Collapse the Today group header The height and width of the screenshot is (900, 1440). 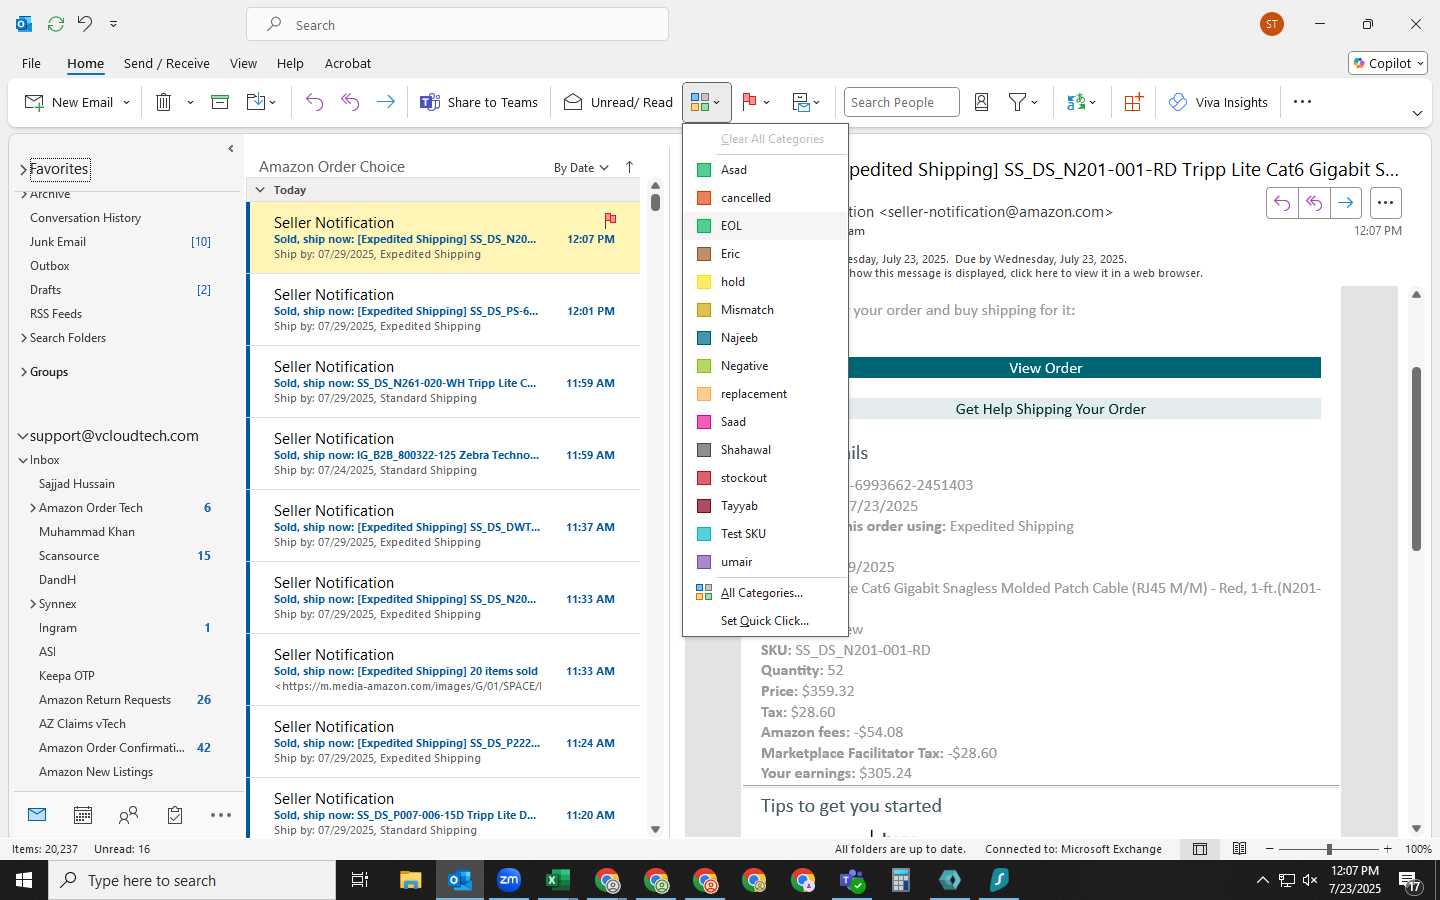tap(260, 190)
